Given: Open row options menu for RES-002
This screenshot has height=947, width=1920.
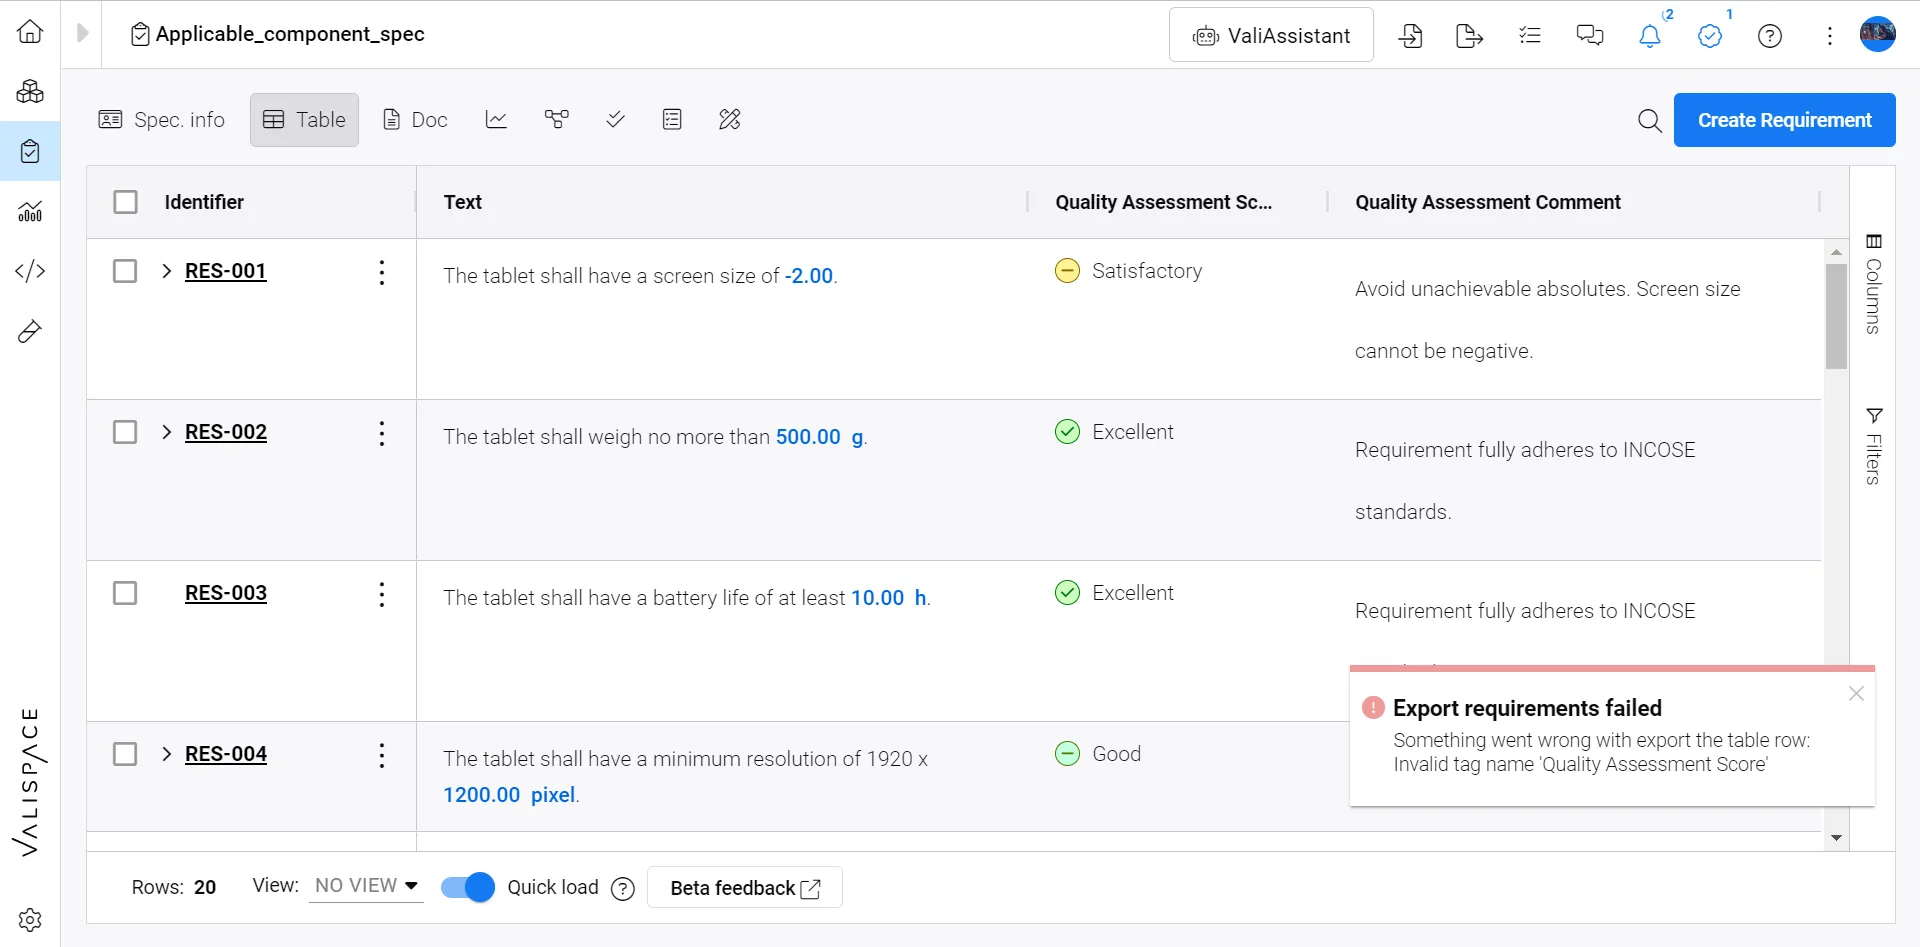Looking at the screenshot, I should tap(381, 434).
